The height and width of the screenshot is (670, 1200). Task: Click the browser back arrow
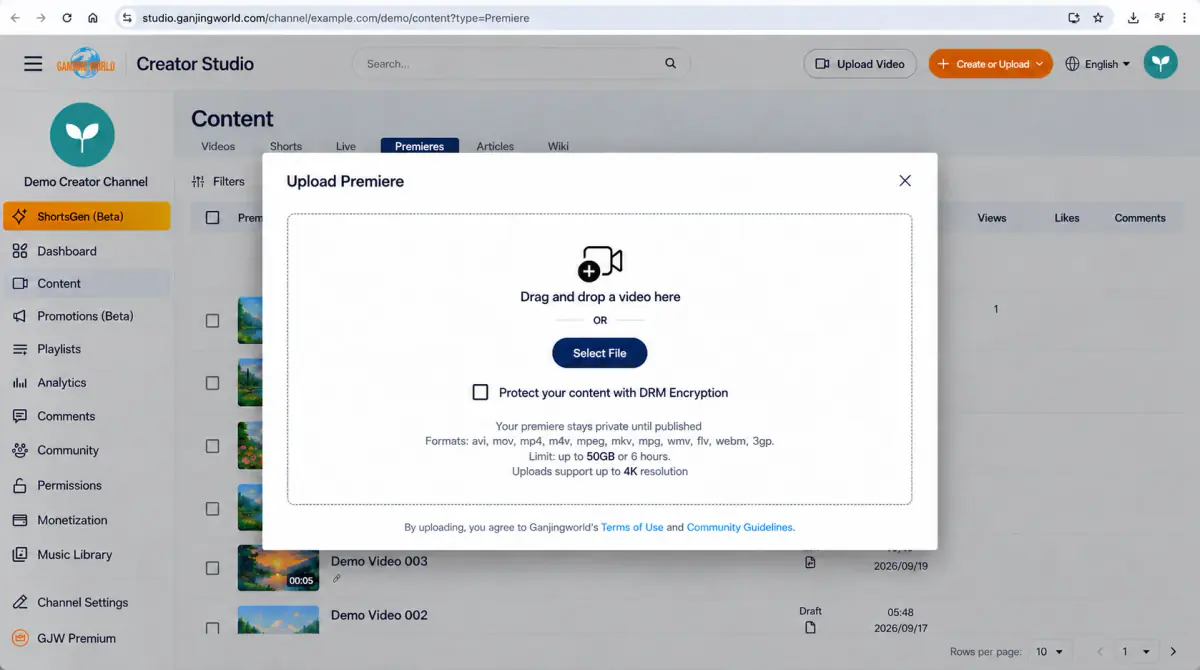pos(15,18)
